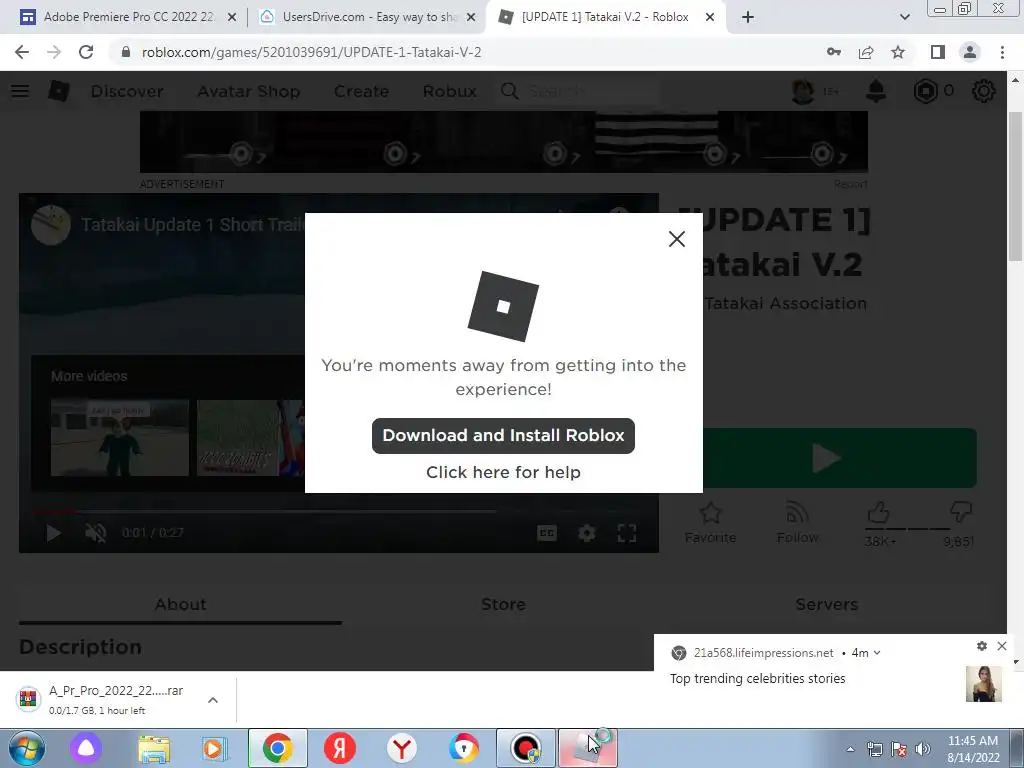The image size is (1024, 768).
Task: Close the UsersDrive.com tab
Action: click(x=471, y=18)
